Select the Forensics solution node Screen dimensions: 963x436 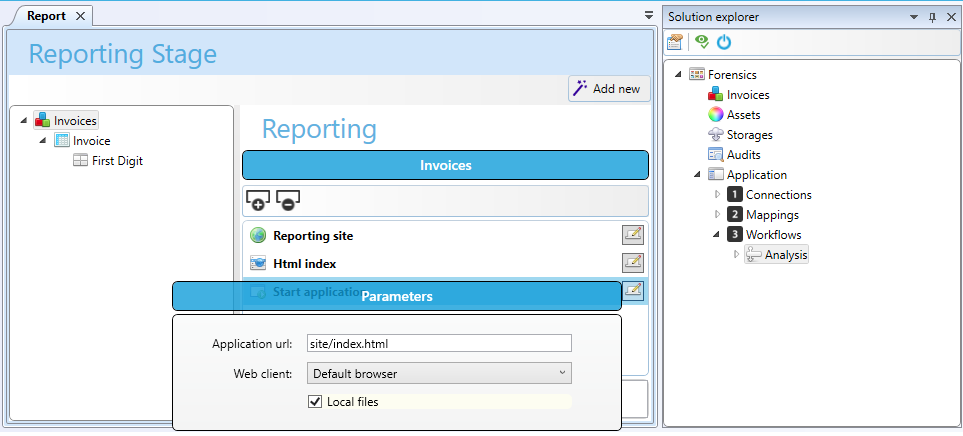click(732, 75)
